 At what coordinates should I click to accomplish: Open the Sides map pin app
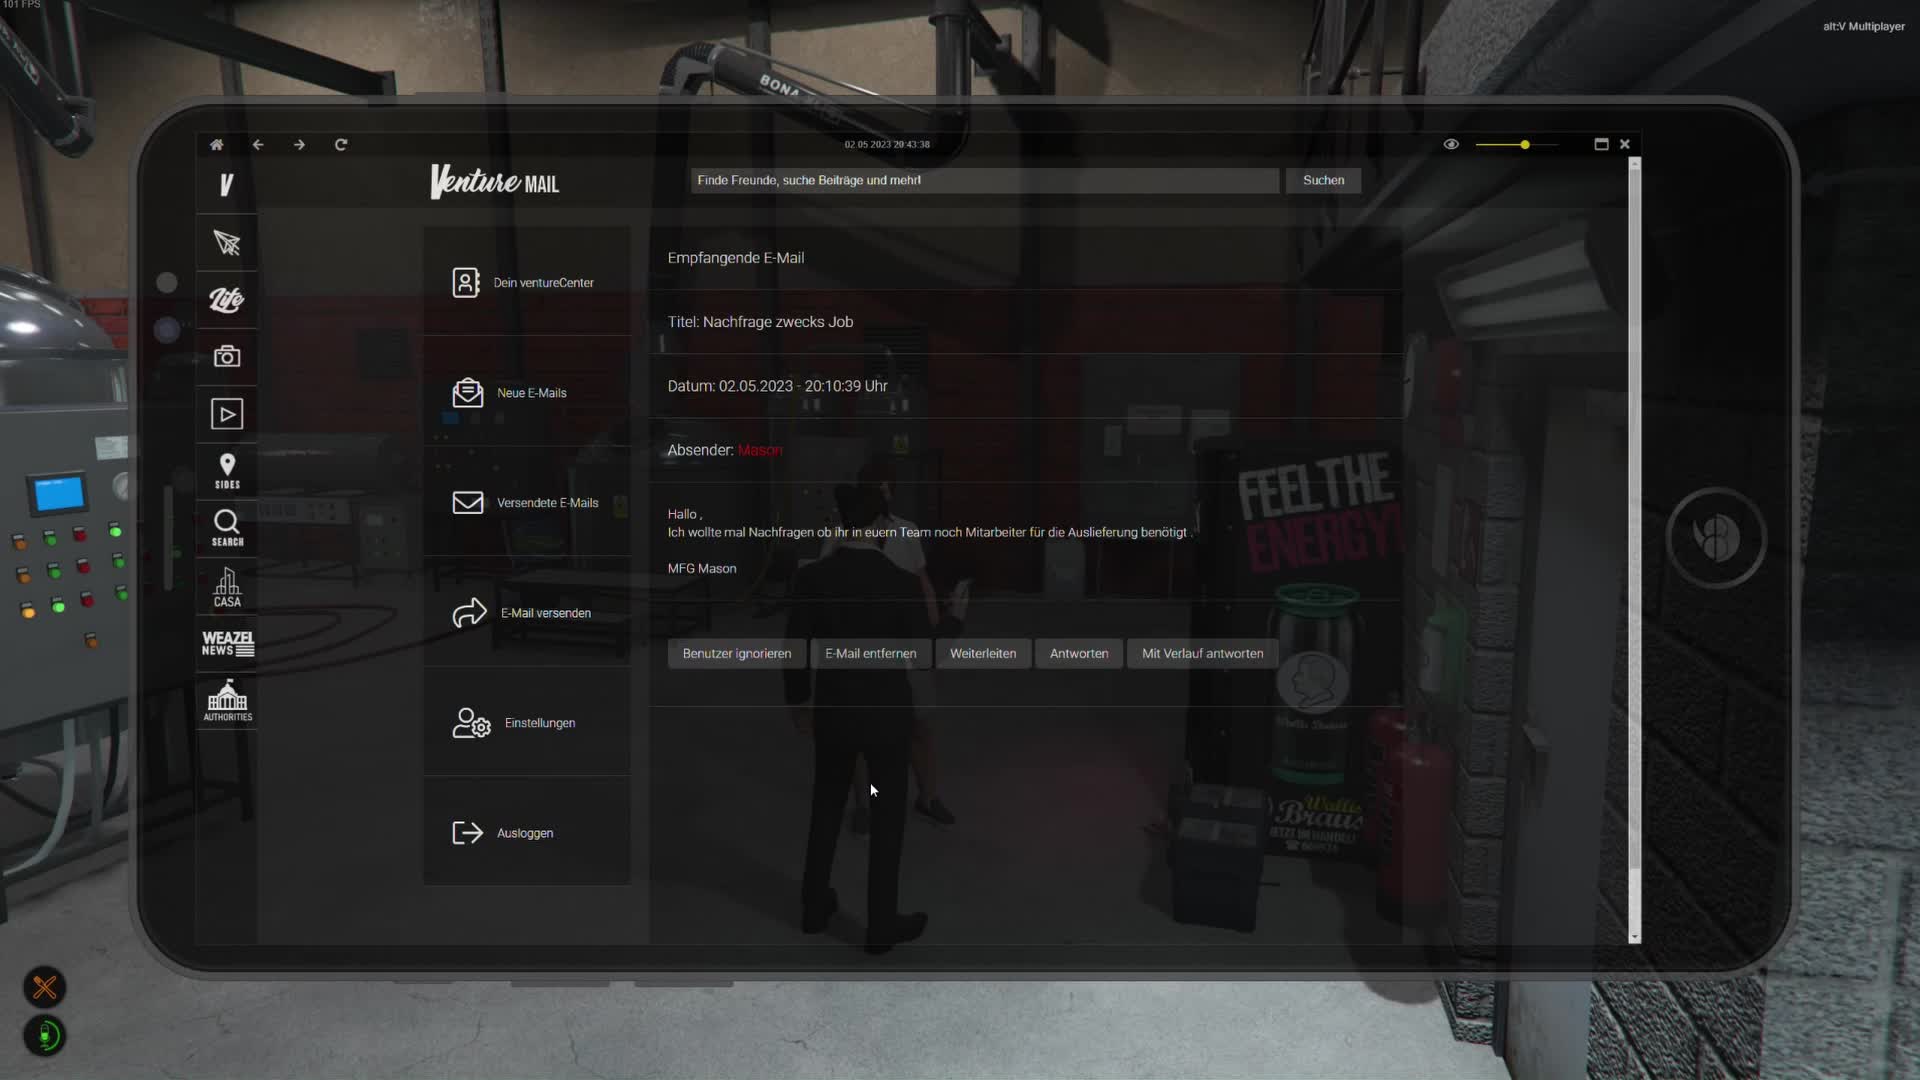pyautogui.click(x=227, y=471)
